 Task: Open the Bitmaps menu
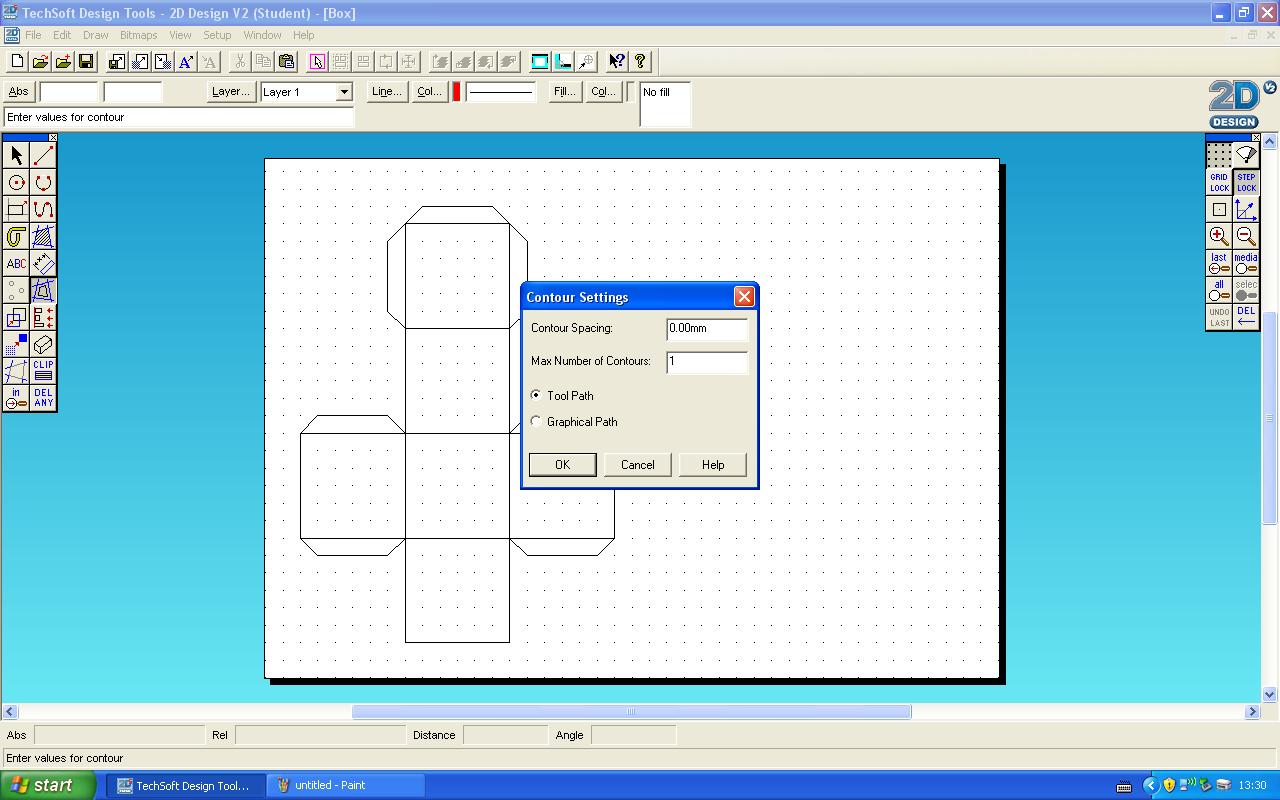138,35
